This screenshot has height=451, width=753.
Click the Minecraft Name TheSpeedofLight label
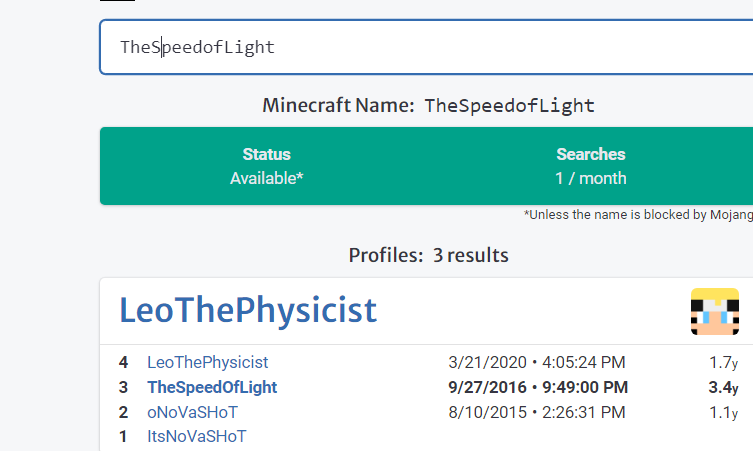tap(428, 105)
